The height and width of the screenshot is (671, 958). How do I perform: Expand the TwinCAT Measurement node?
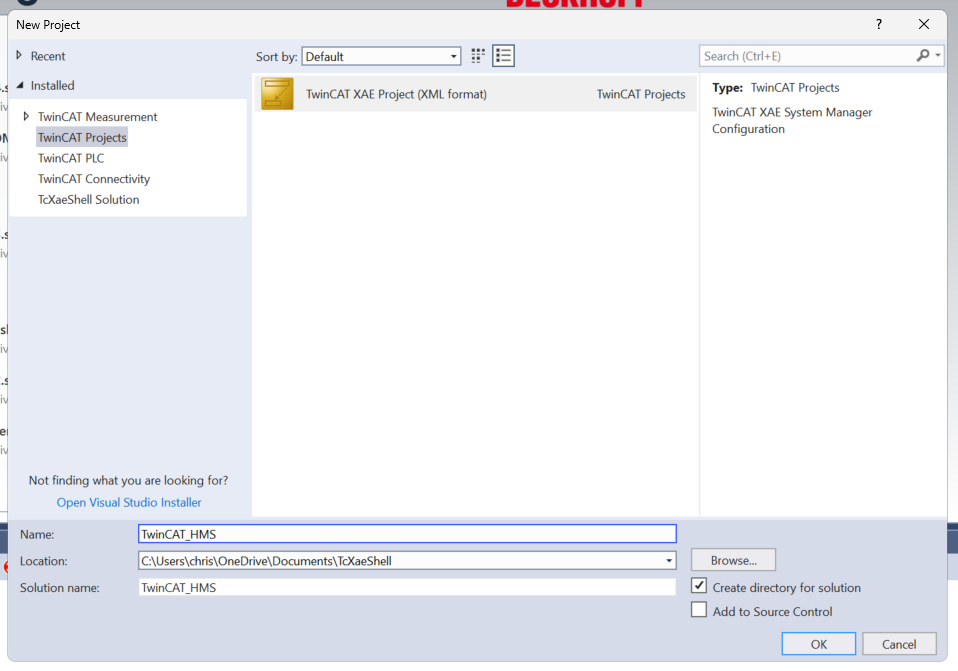click(26, 116)
